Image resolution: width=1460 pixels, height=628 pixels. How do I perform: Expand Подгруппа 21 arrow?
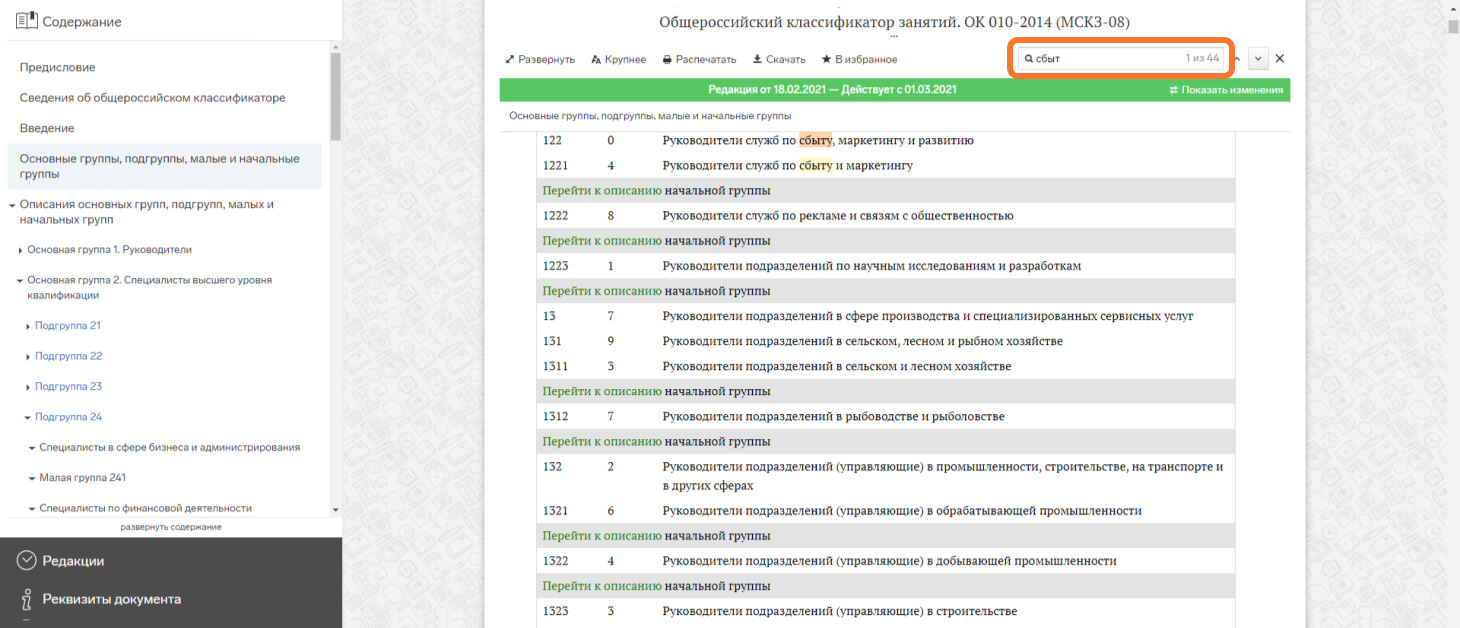coord(28,326)
